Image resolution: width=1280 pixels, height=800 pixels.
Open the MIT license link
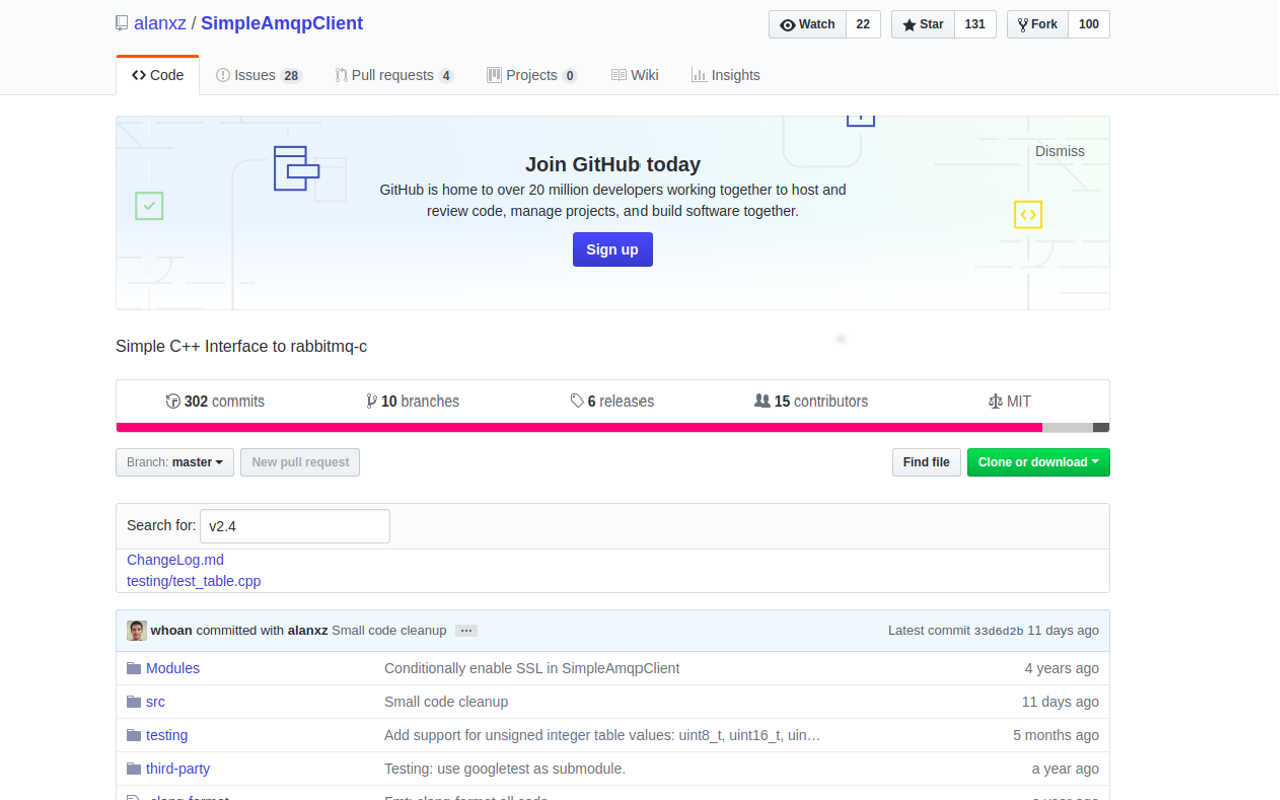[1009, 401]
